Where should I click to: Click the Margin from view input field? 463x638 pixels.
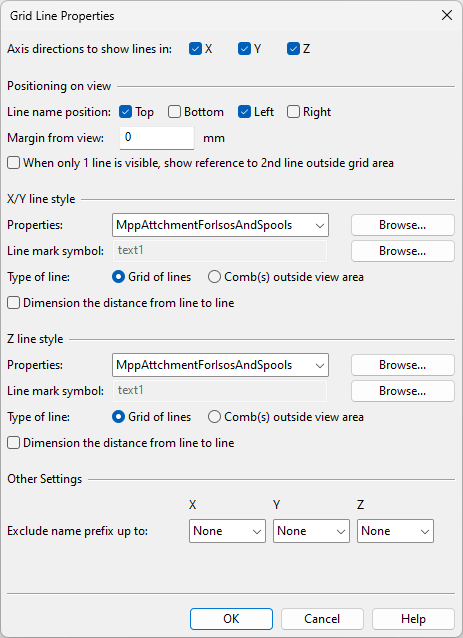[x=157, y=138]
